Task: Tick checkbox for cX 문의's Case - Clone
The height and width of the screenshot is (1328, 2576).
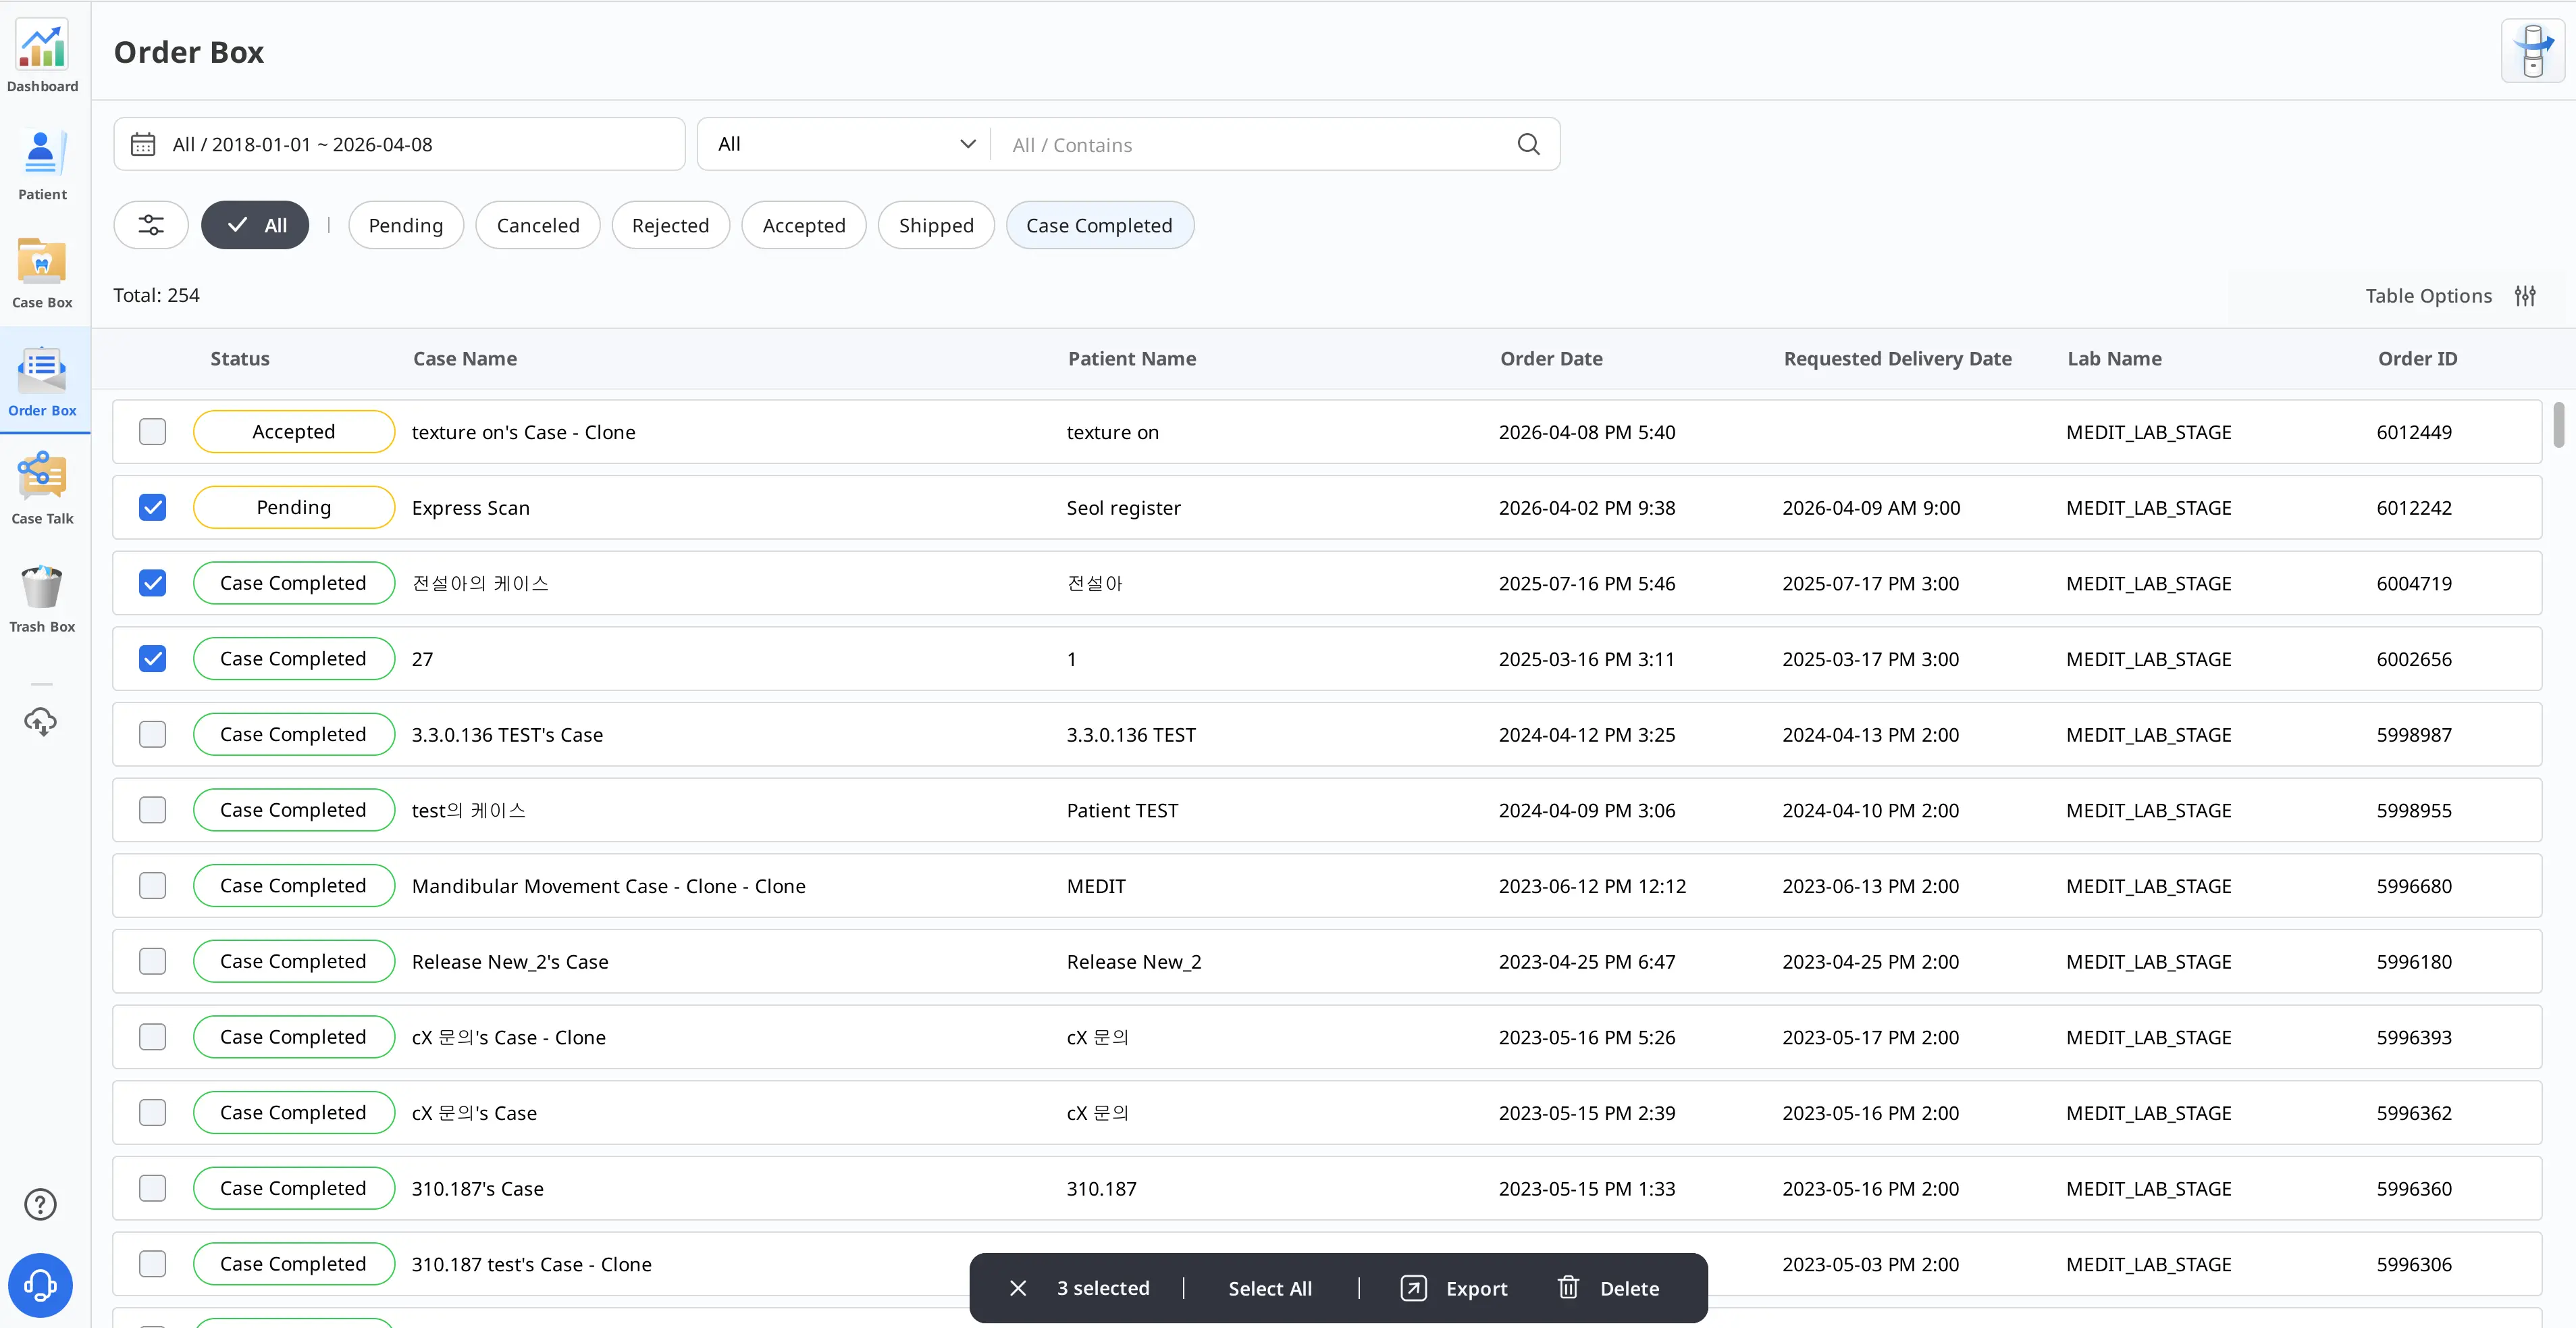Action: [x=153, y=1037]
